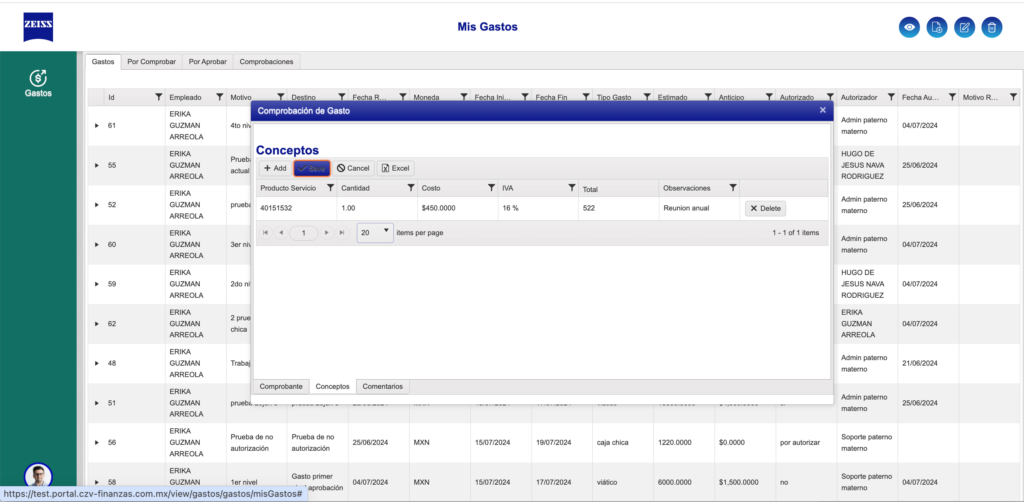Filter the Autorizador column

(891, 97)
